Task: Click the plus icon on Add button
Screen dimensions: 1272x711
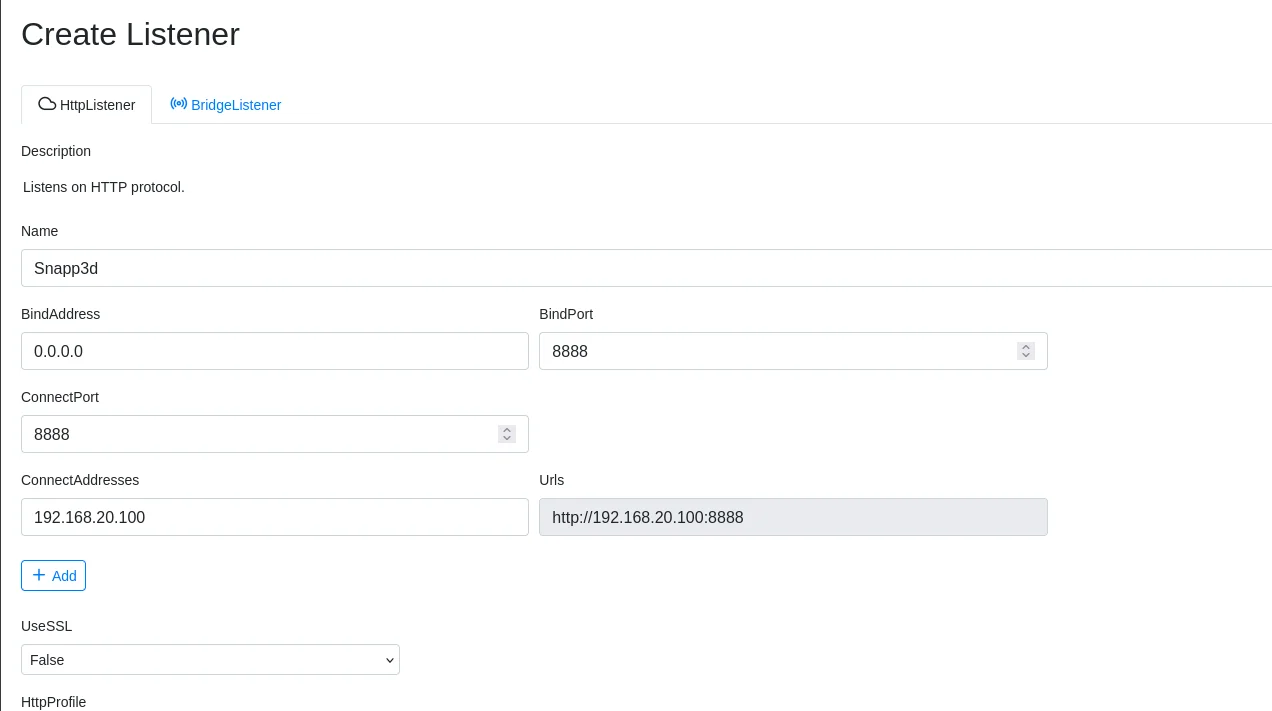Action: (x=39, y=575)
